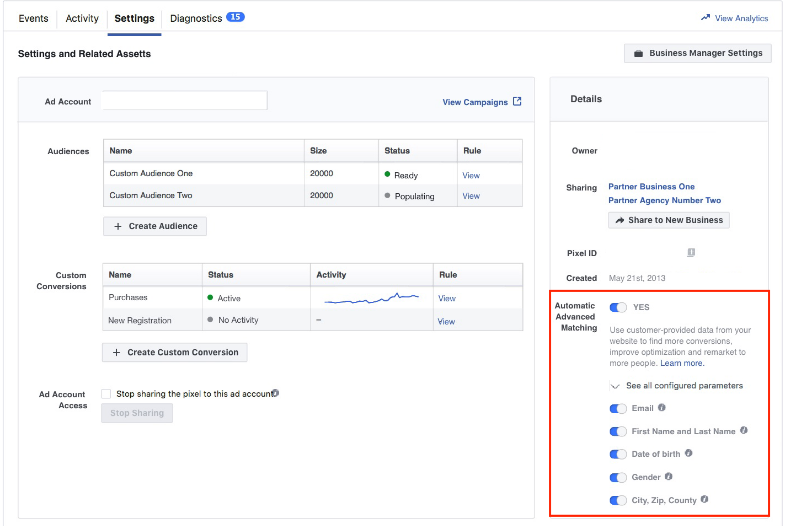The height and width of the screenshot is (526, 786).
Task: Click Ready status of Audience One
Action: (406, 176)
